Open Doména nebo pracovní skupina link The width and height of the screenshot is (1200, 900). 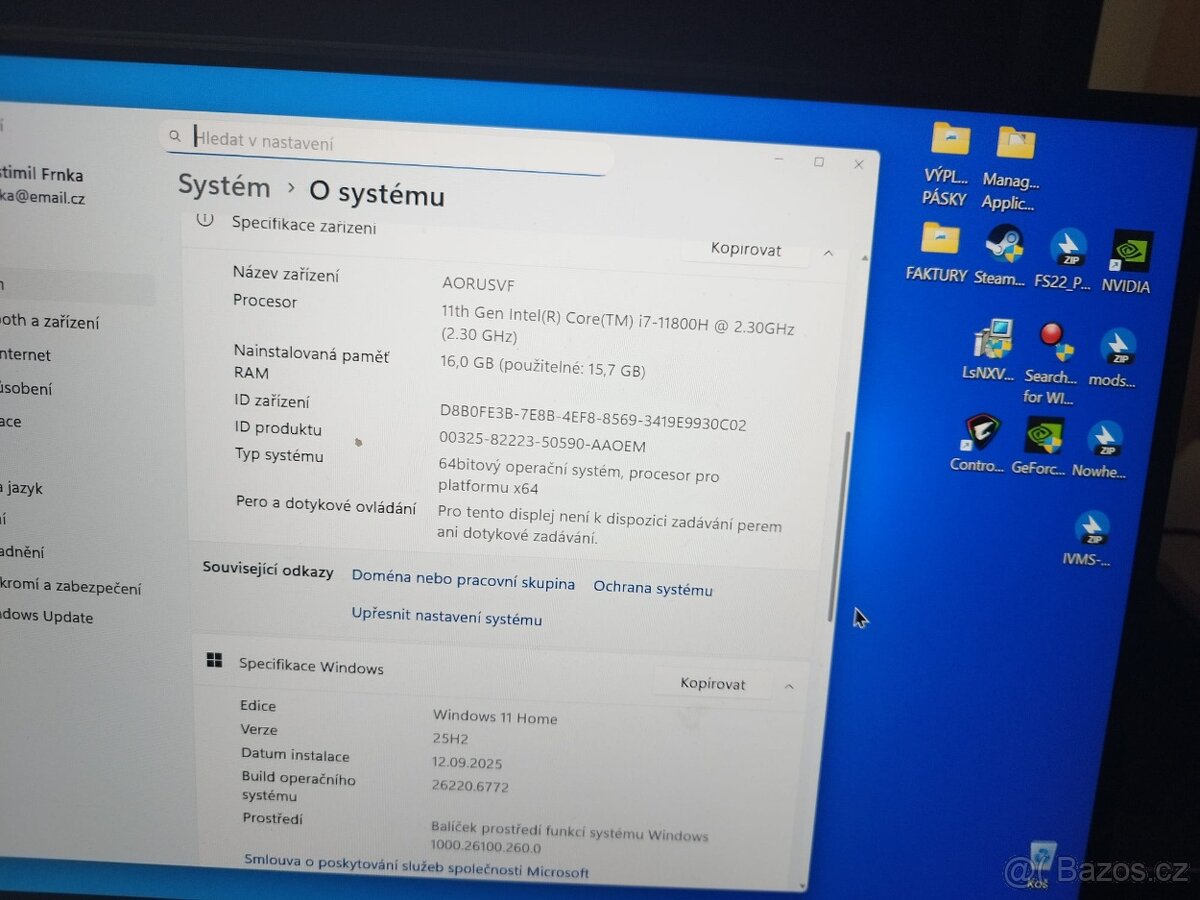point(463,581)
